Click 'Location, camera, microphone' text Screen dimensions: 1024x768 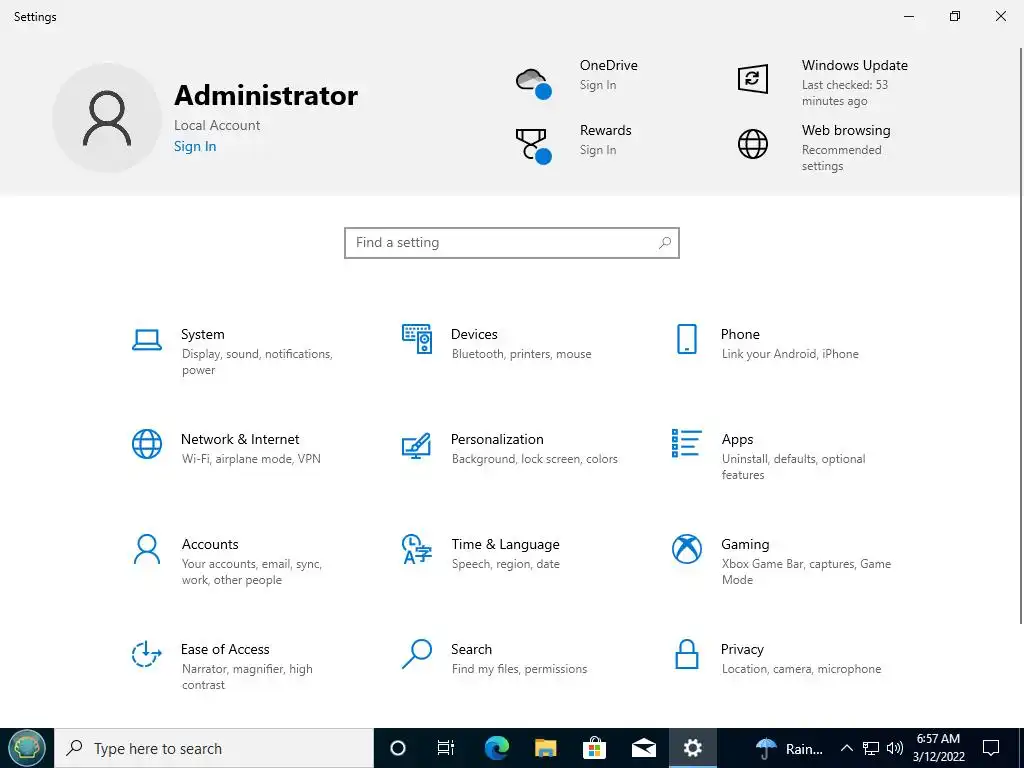click(x=801, y=669)
